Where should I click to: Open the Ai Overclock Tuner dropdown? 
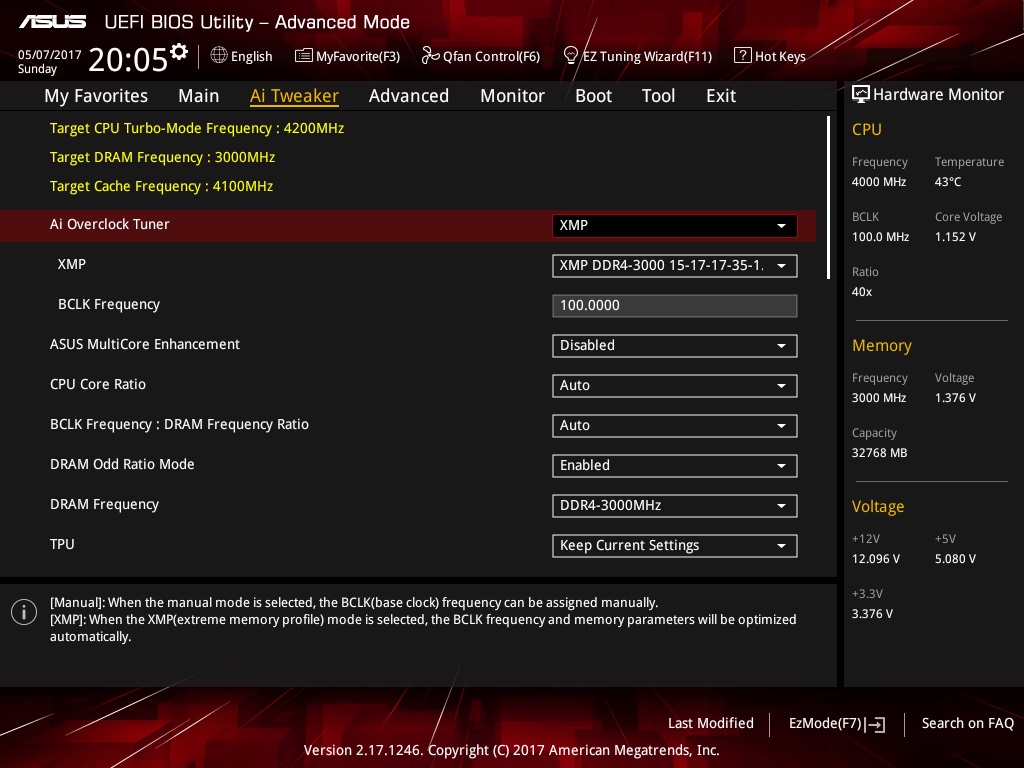click(675, 226)
